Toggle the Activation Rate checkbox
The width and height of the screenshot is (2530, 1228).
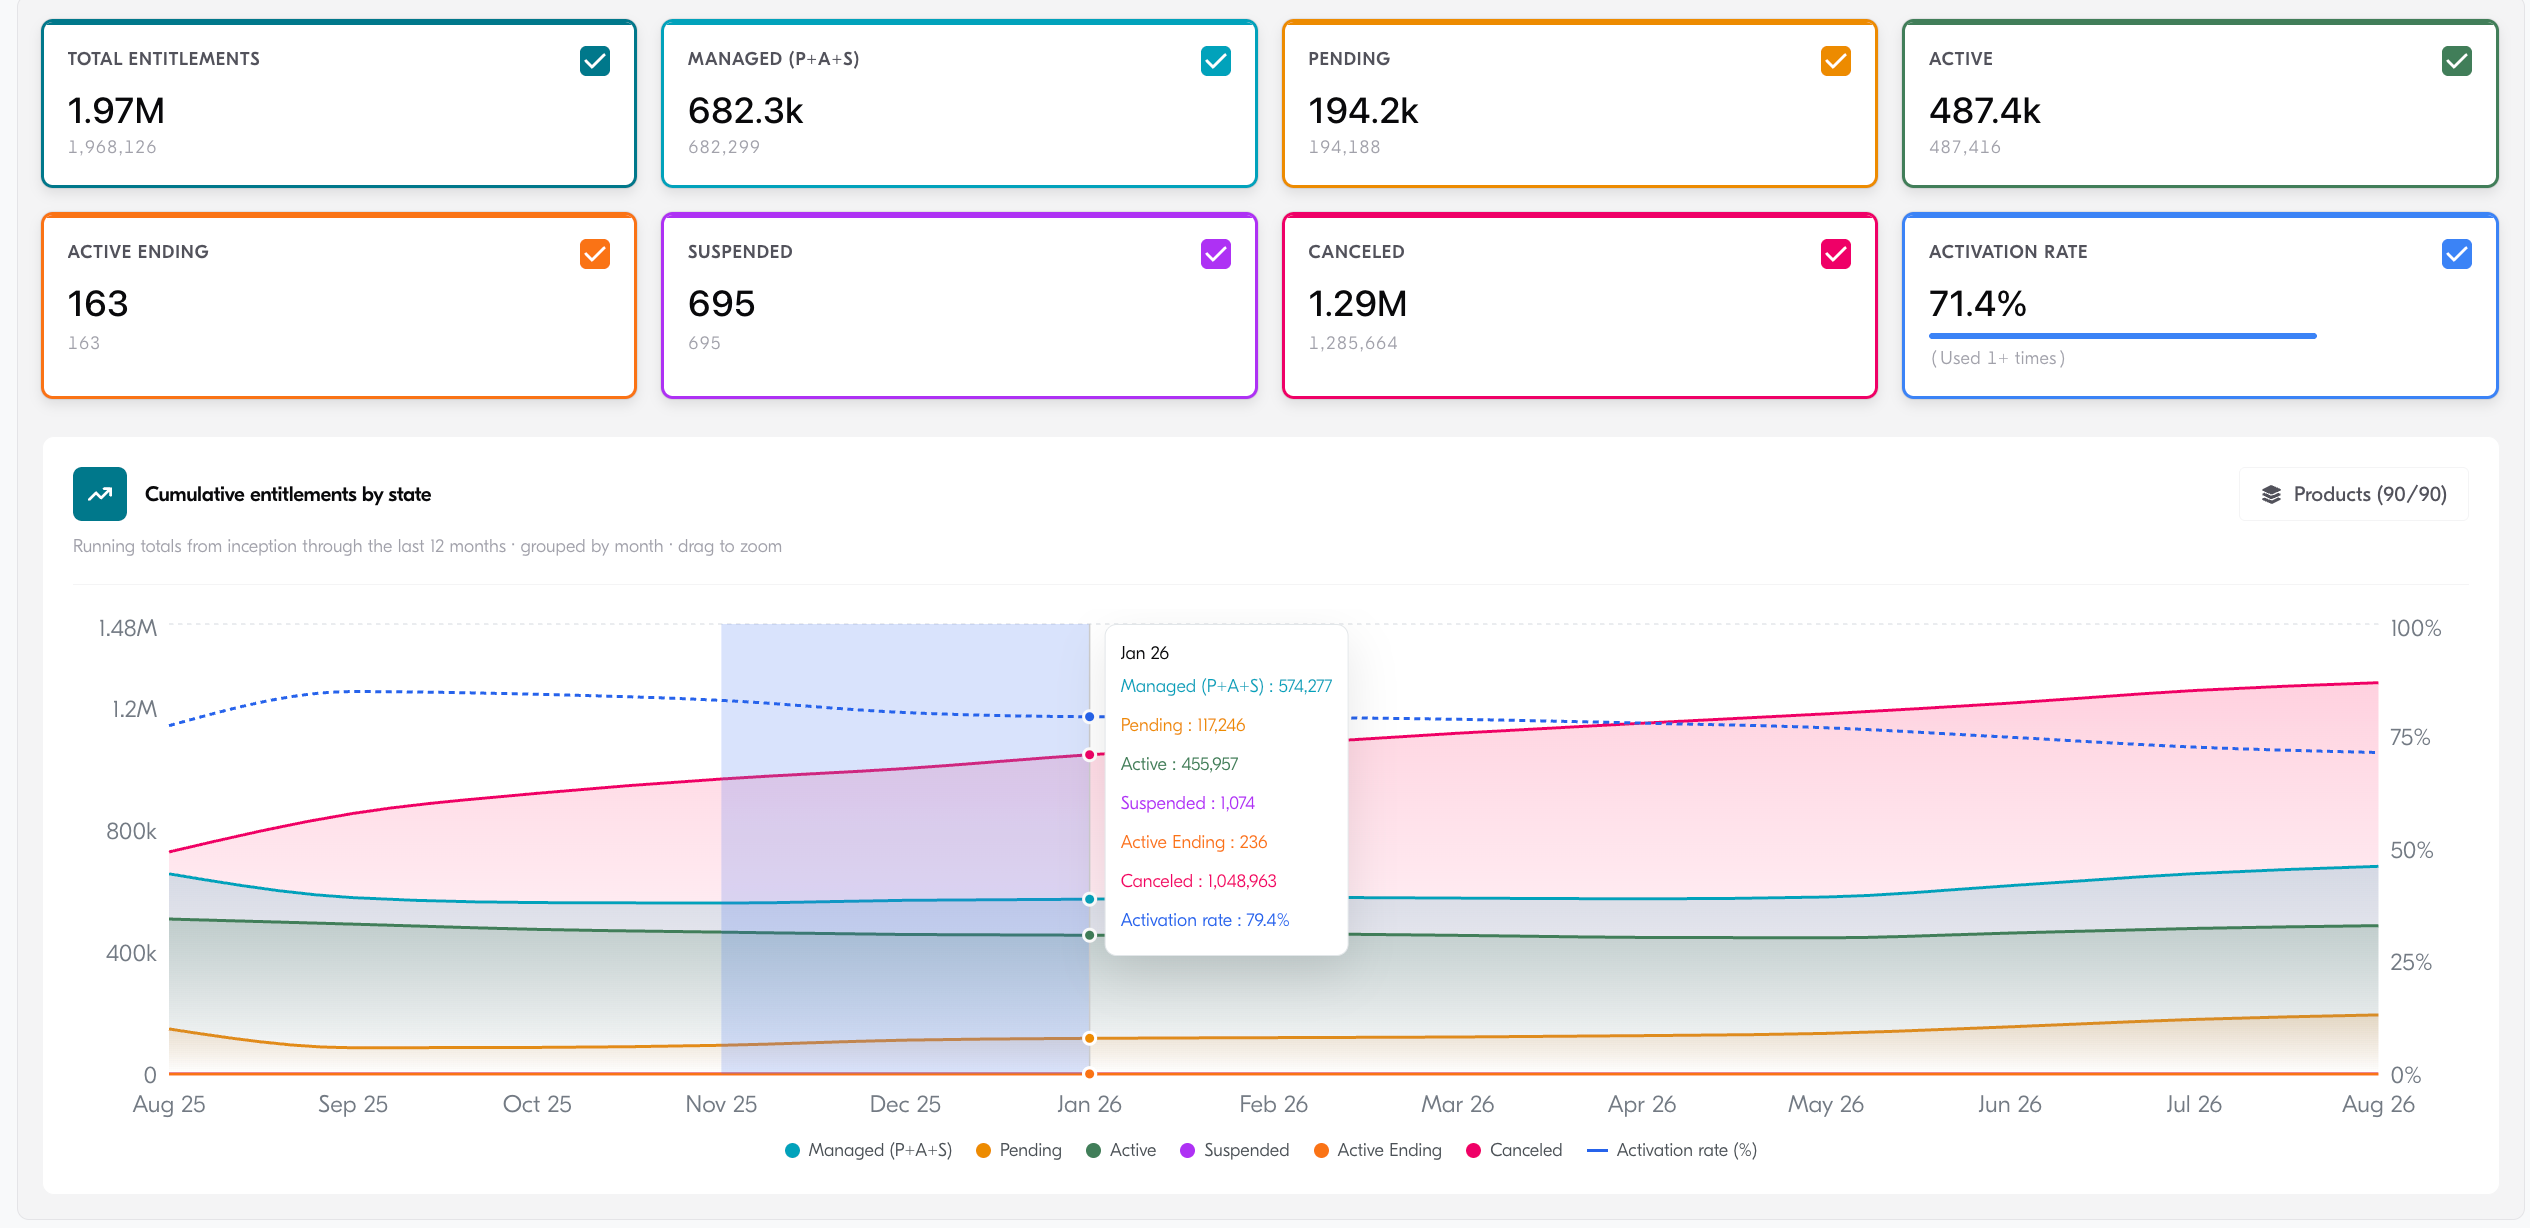(2457, 254)
